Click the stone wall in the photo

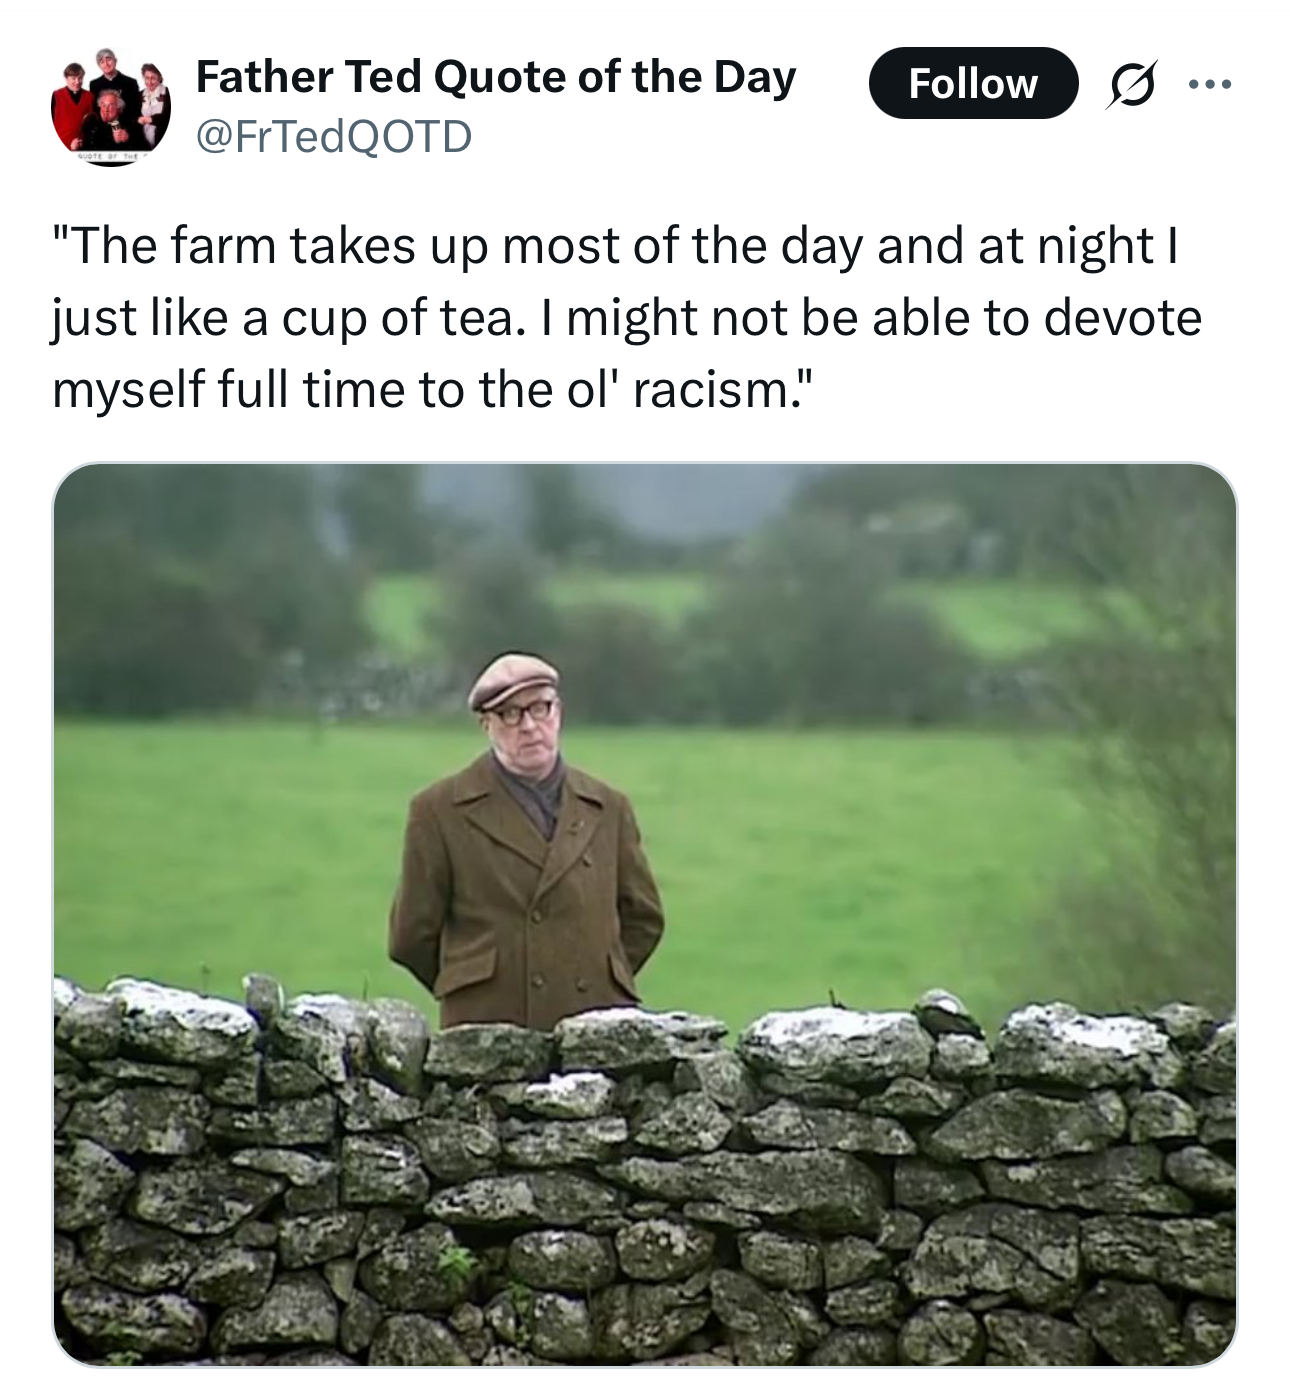click(645, 1180)
